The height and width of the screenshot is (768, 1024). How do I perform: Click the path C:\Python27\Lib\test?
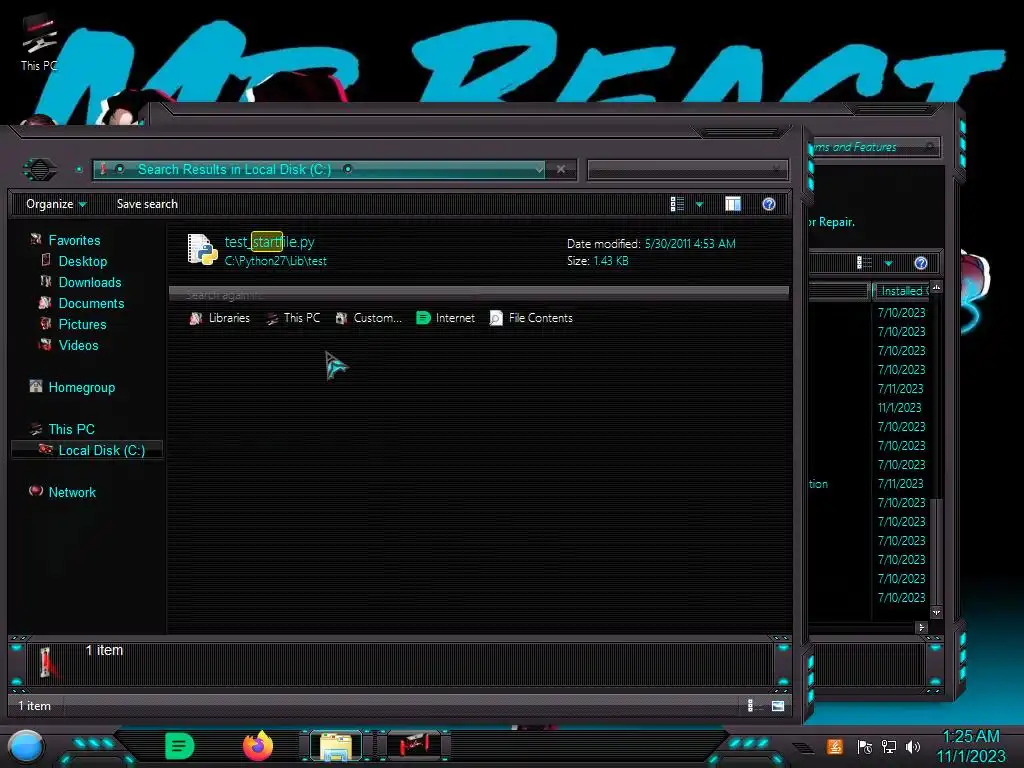[x=276, y=261]
